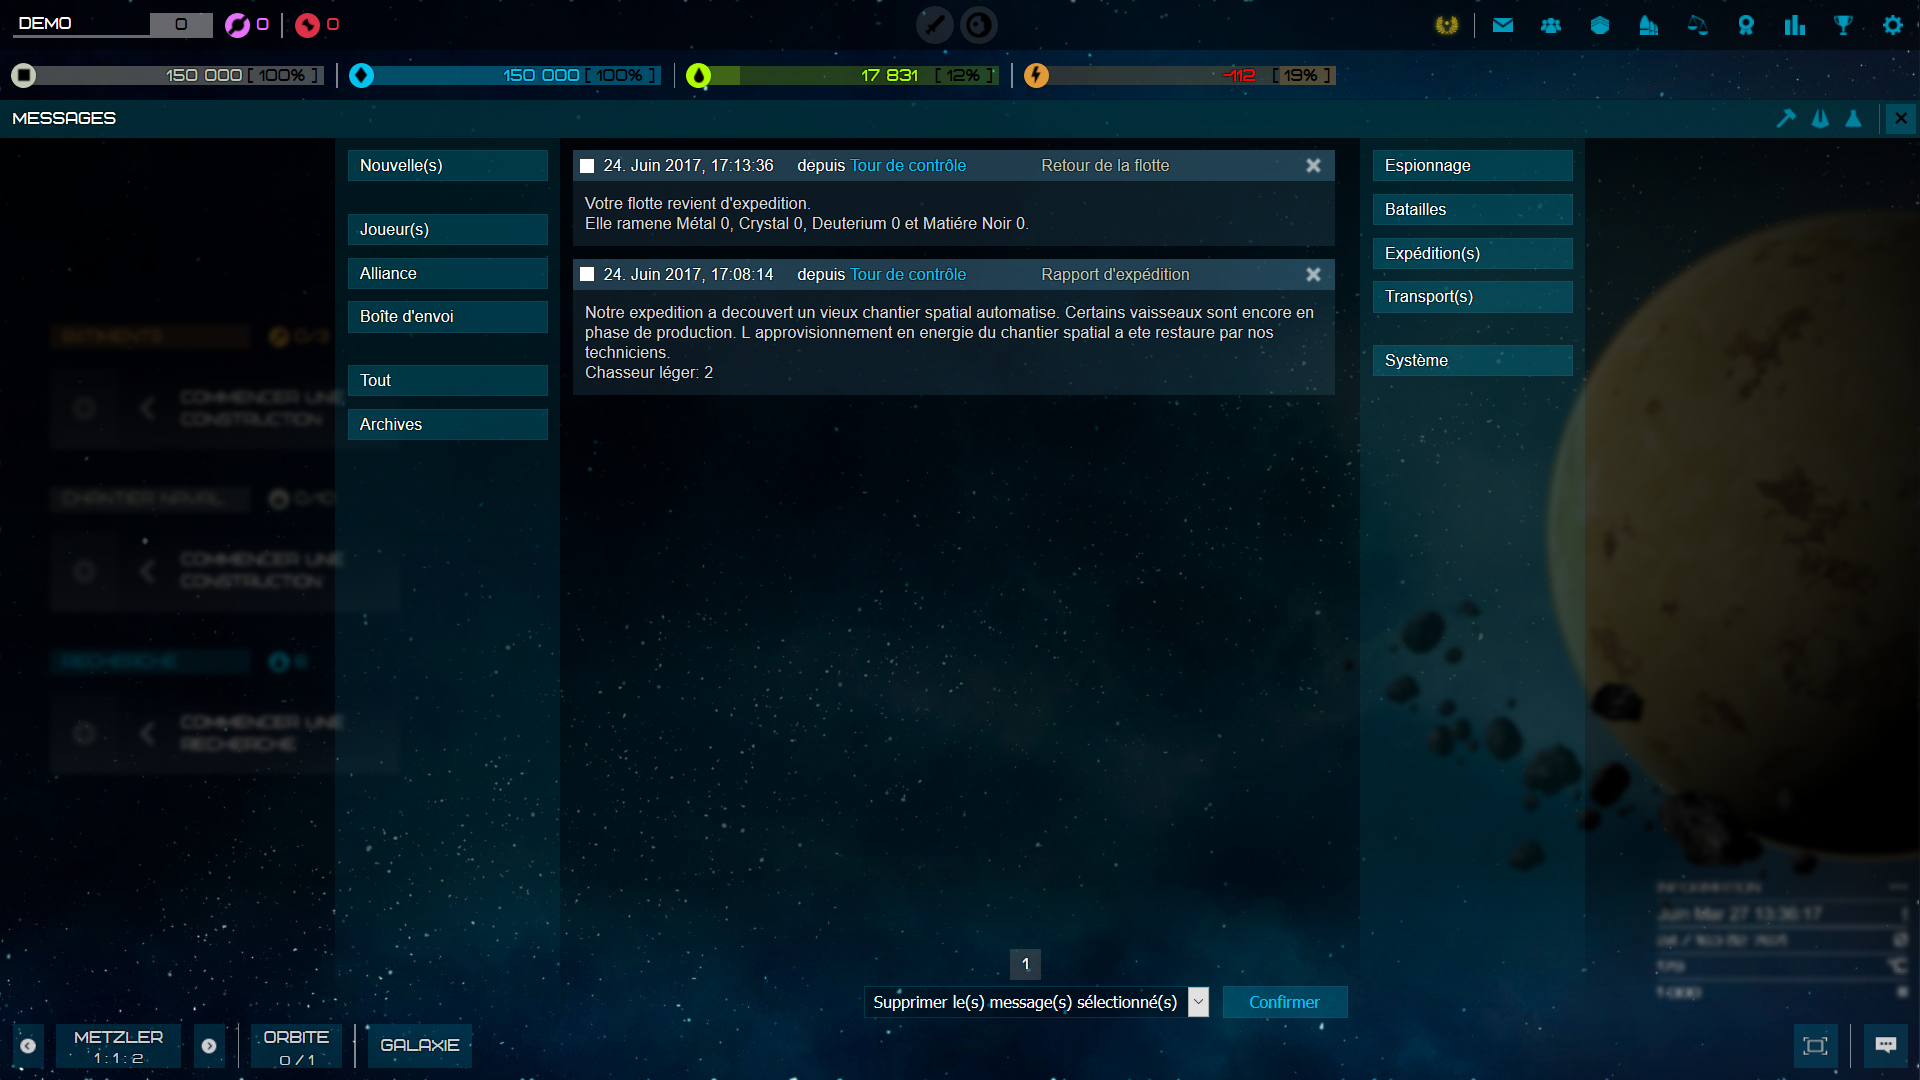Click the Confirmer button
Image resolution: width=1920 pixels, height=1080 pixels.
(x=1284, y=1002)
